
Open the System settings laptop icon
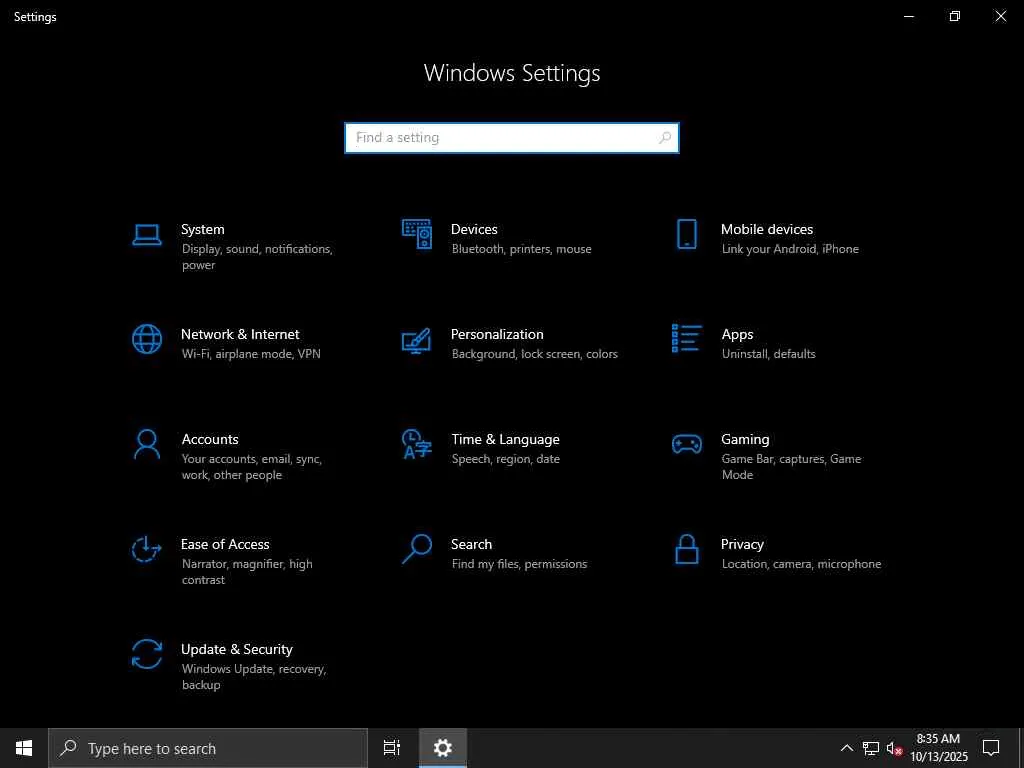(x=147, y=235)
